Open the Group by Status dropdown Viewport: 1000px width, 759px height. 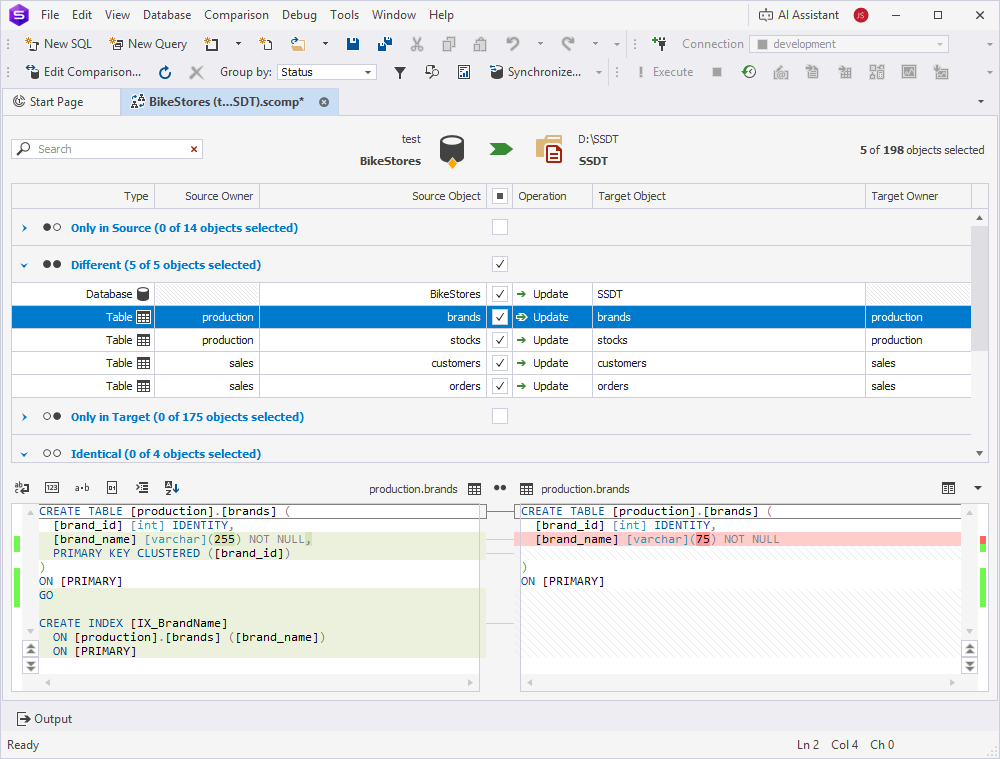(326, 72)
